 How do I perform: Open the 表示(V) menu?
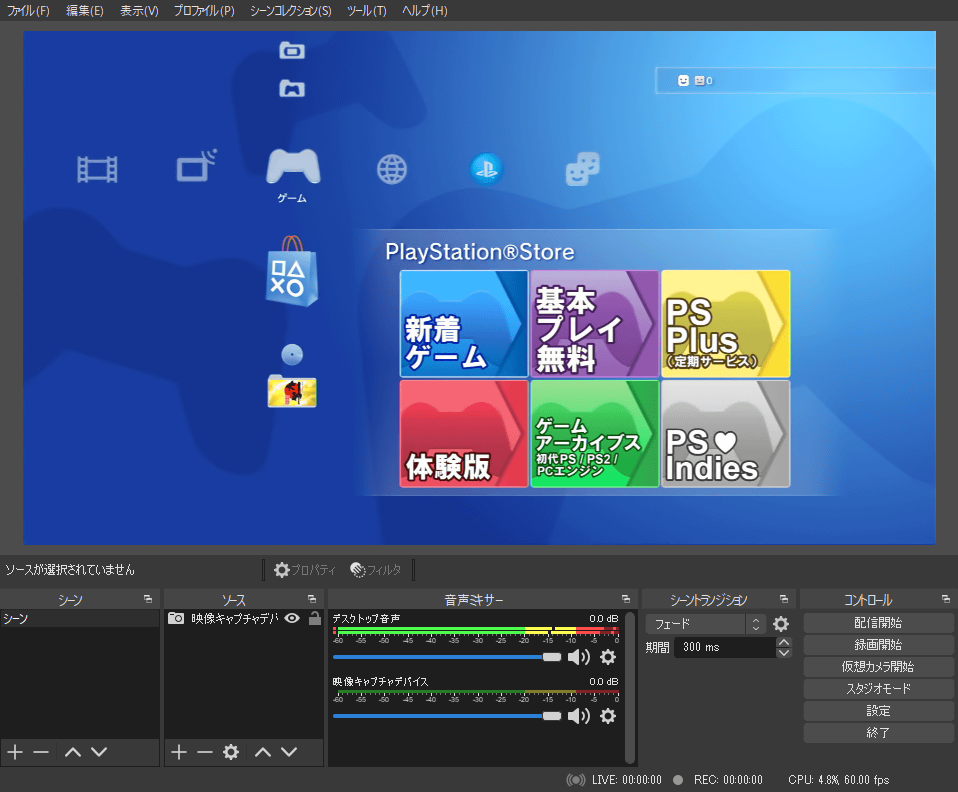139,10
